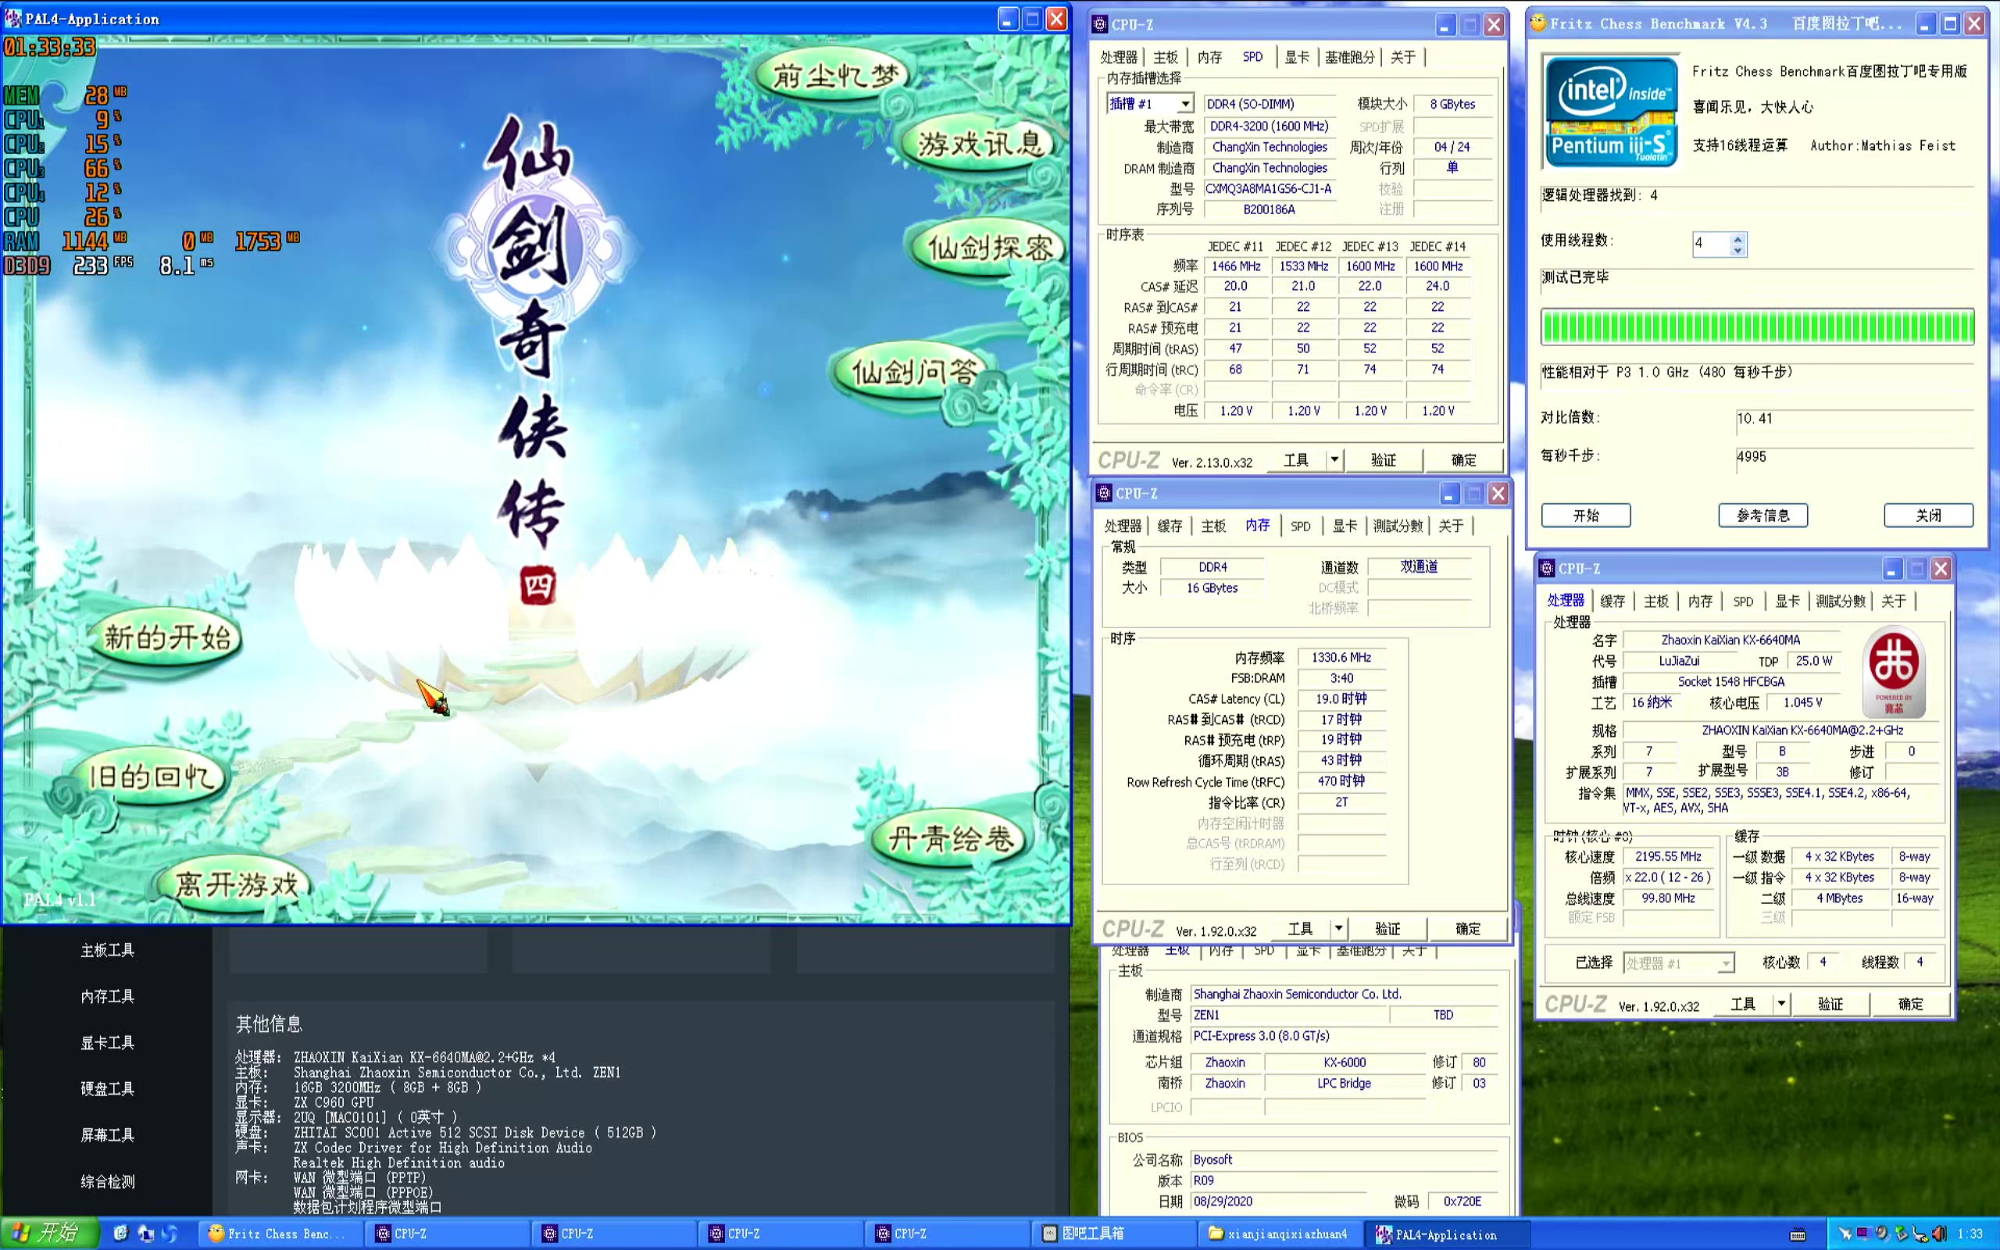Click 验证 in CPU-Z 2.13 SPD window
The image size is (2000, 1250).
(1383, 460)
